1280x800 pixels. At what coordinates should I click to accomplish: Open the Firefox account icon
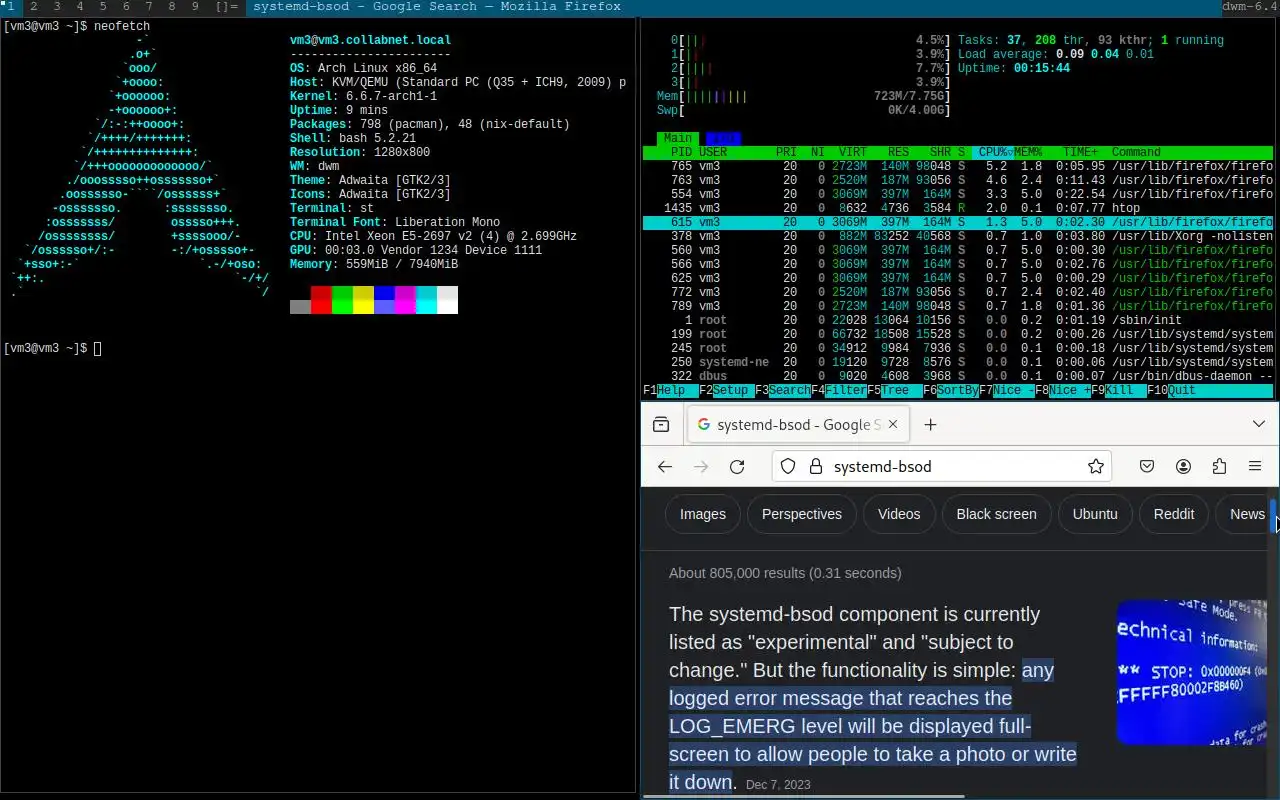(1183, 467)
